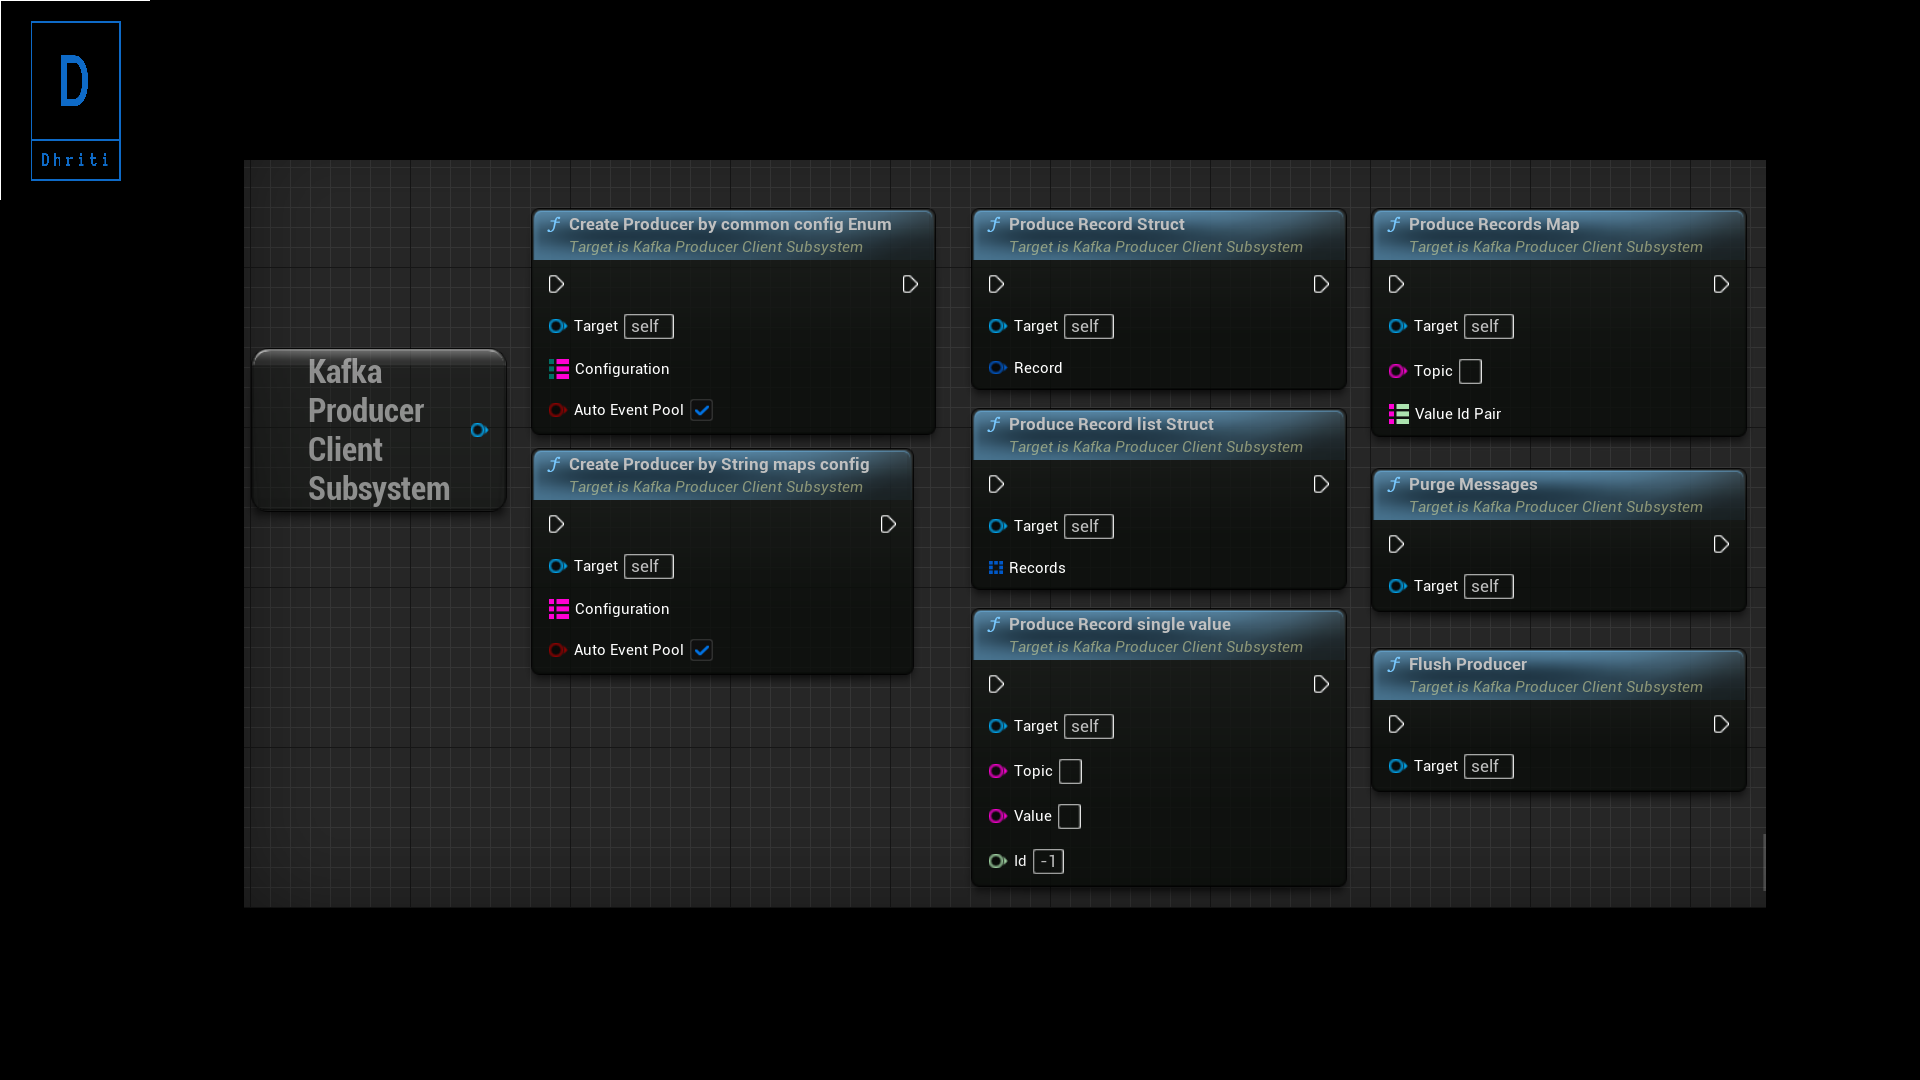Click the Value input box on Produce Record single value
Screen dimensions: 1920x1080
(x=1069, y=816)
